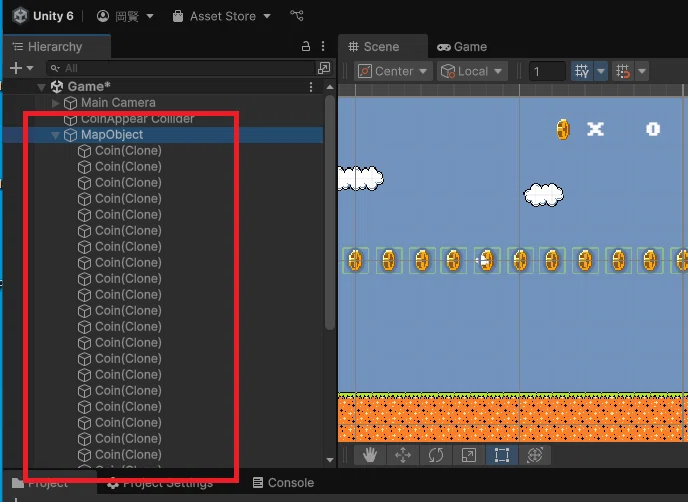This screenshot has height=502, width=688.
Task: Toggle grid snapping button
Action: 623,71
